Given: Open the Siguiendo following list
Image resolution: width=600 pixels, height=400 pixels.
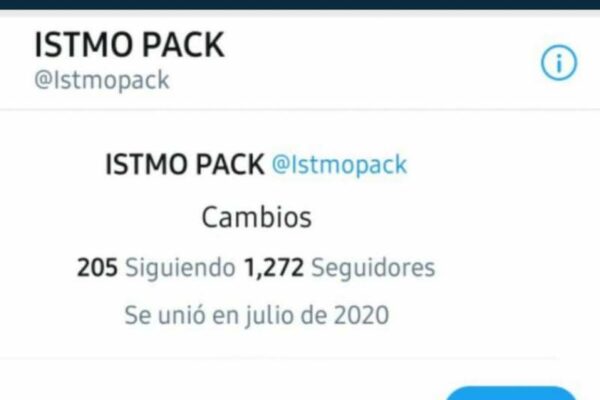Looking at the screenshot, I should tap(180, 268).
